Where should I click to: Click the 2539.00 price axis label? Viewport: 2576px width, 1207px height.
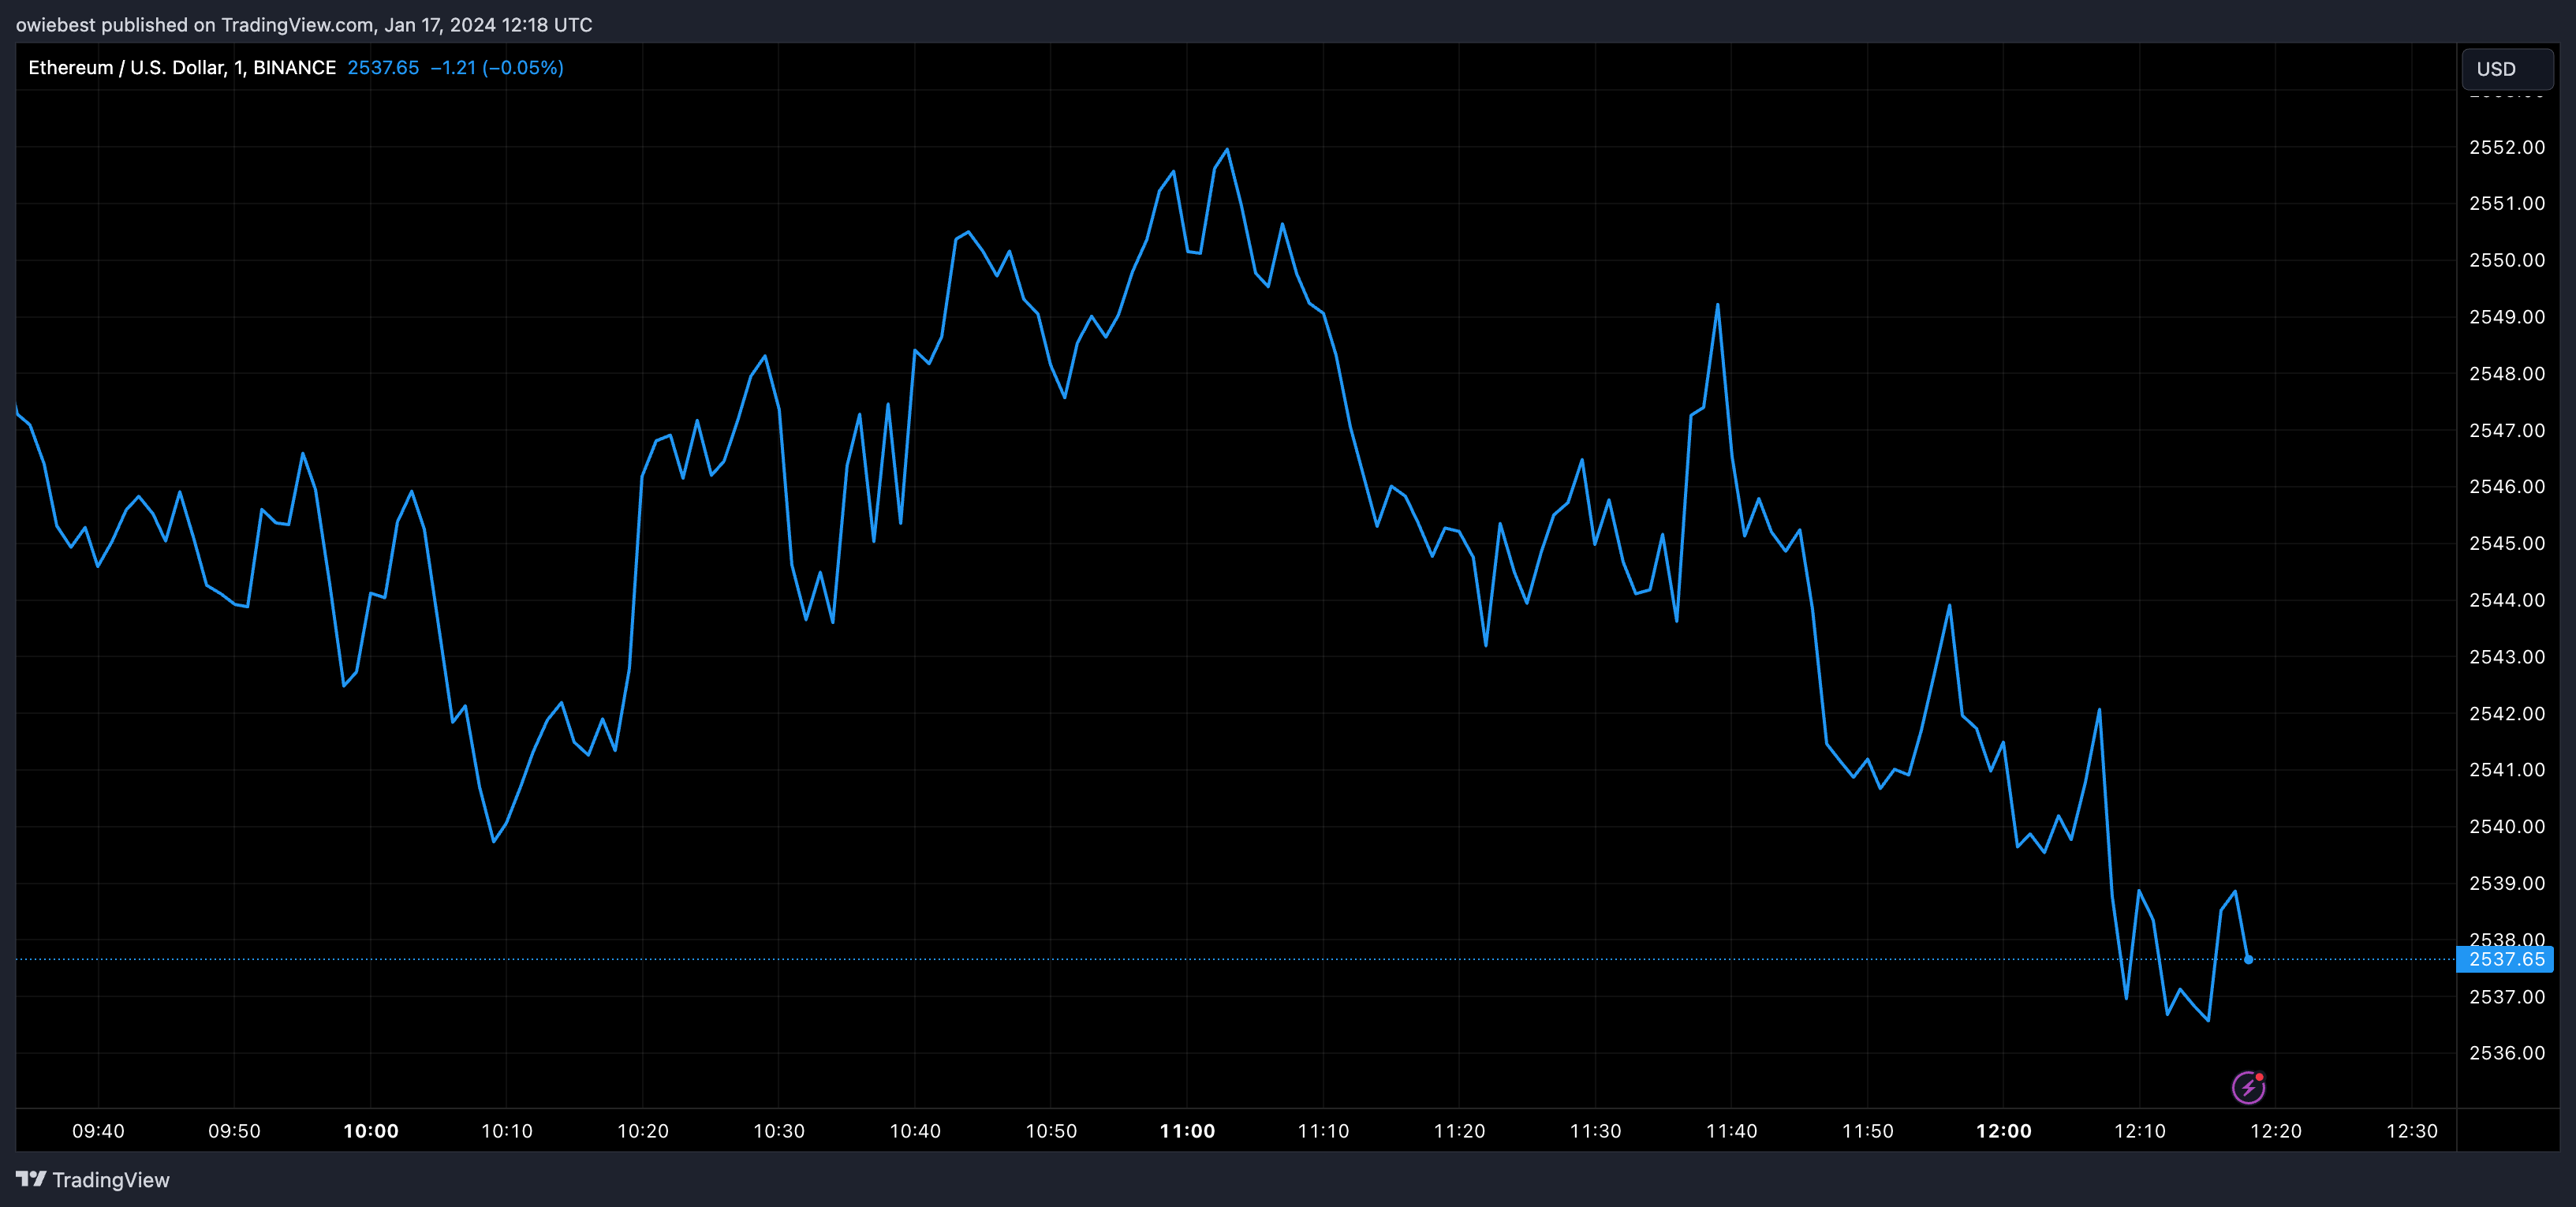[2507, 883]
